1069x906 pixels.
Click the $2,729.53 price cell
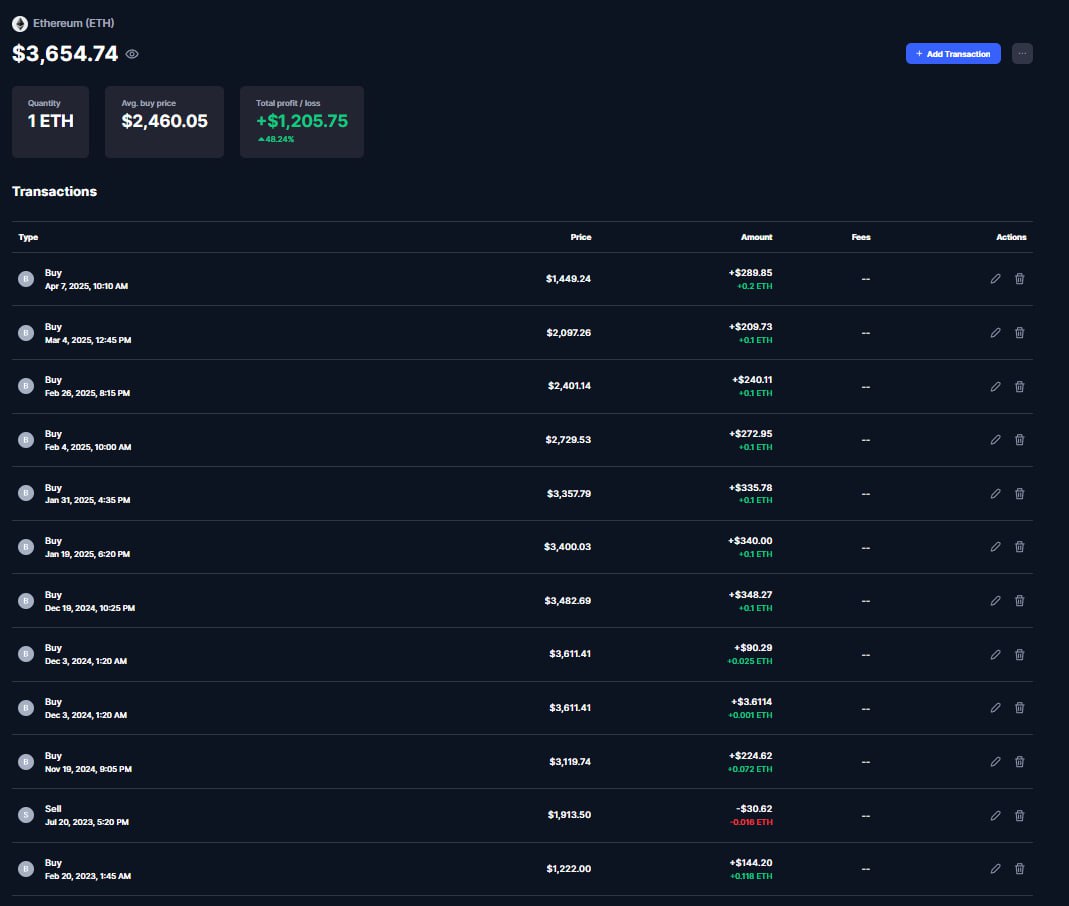[568, 440]
